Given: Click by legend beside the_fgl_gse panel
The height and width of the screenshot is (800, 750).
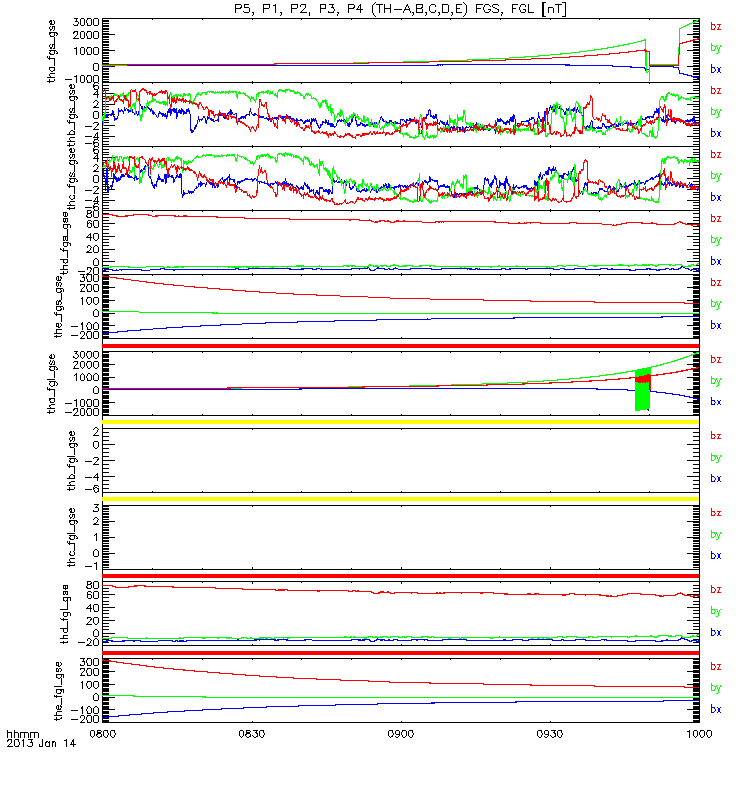Looking at the screenshot, I should click(716, 688).
